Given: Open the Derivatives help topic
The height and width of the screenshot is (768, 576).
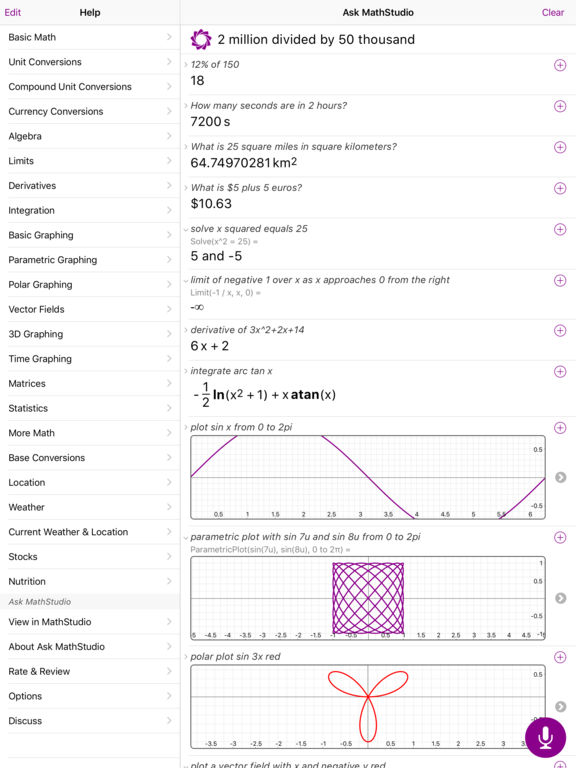Looking at the screenshot, I should point(90,186).
